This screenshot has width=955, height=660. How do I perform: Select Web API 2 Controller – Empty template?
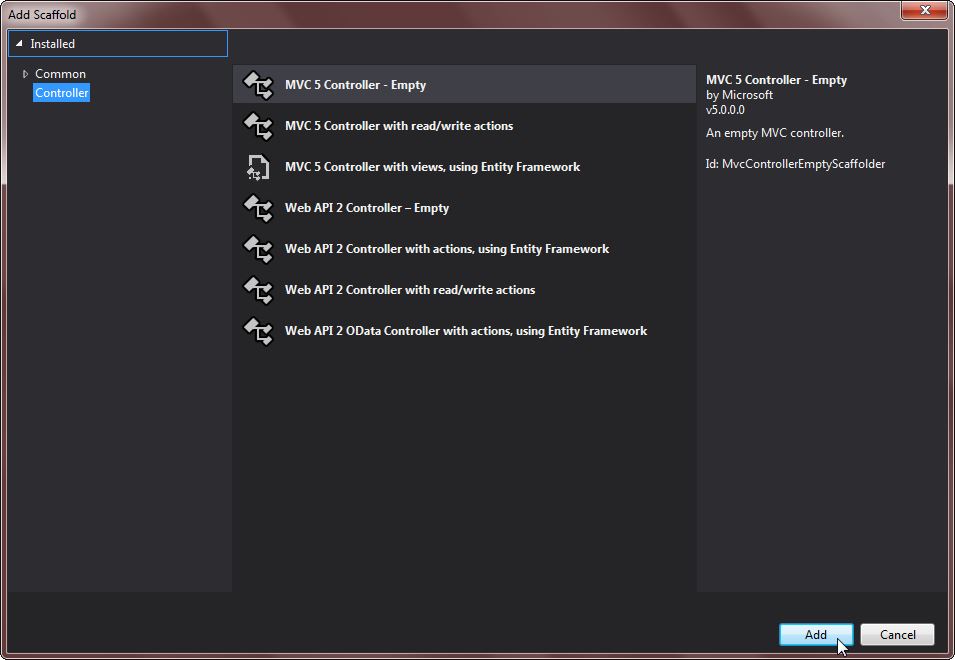point(366,208)
